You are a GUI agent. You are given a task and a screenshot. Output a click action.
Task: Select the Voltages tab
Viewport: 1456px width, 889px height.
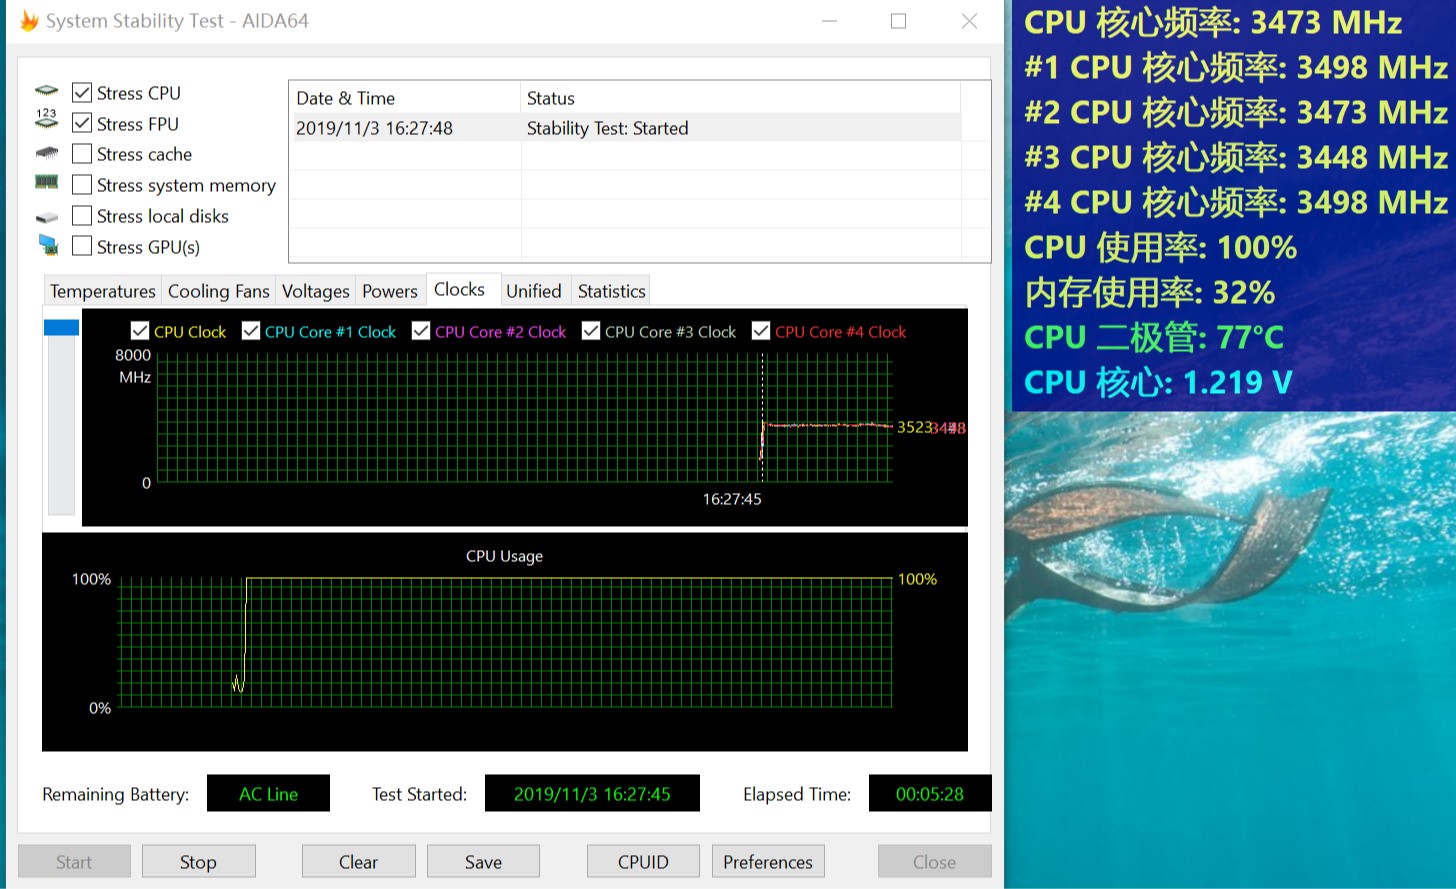click(x=315, y=291)
